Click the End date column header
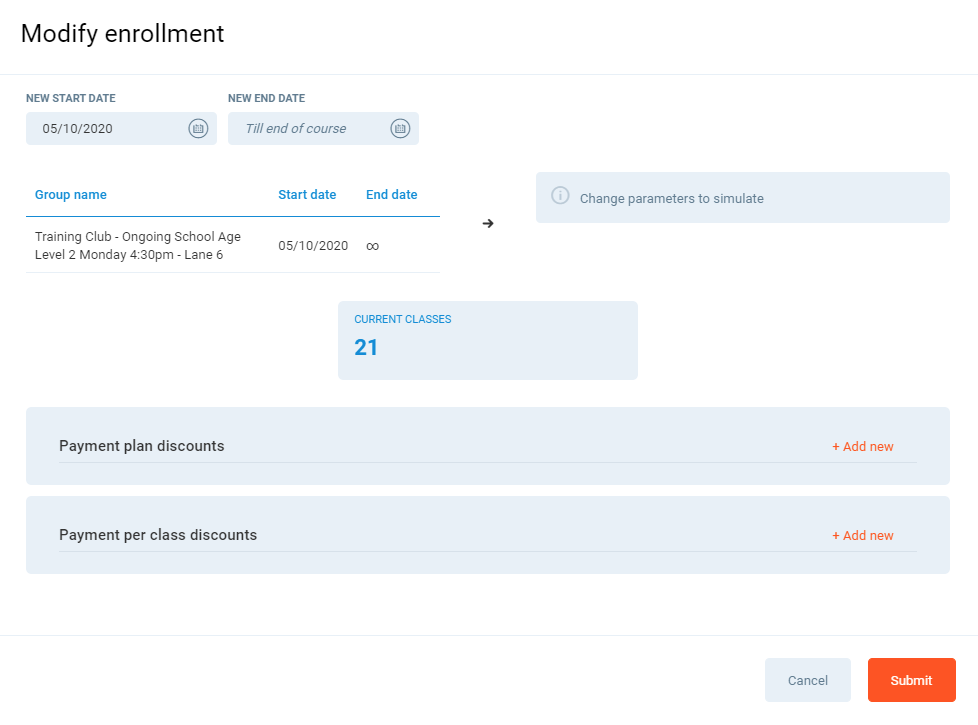This screenshot has height=725, width=978. (x=391, y=195)
